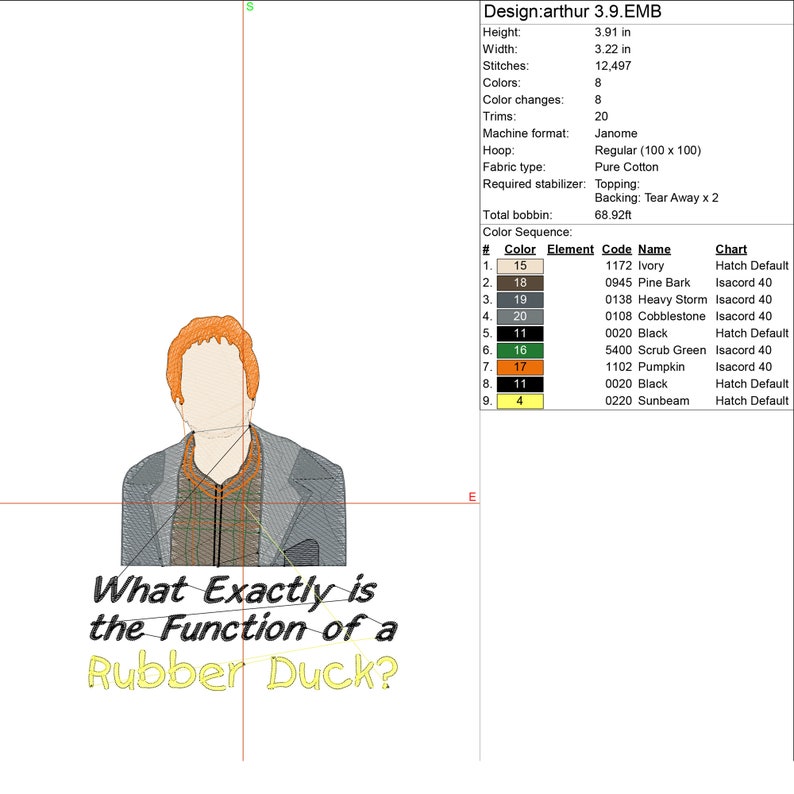Click the Cobblestone color swatch 20
794x794 pixels.
[x=520, y=316]
